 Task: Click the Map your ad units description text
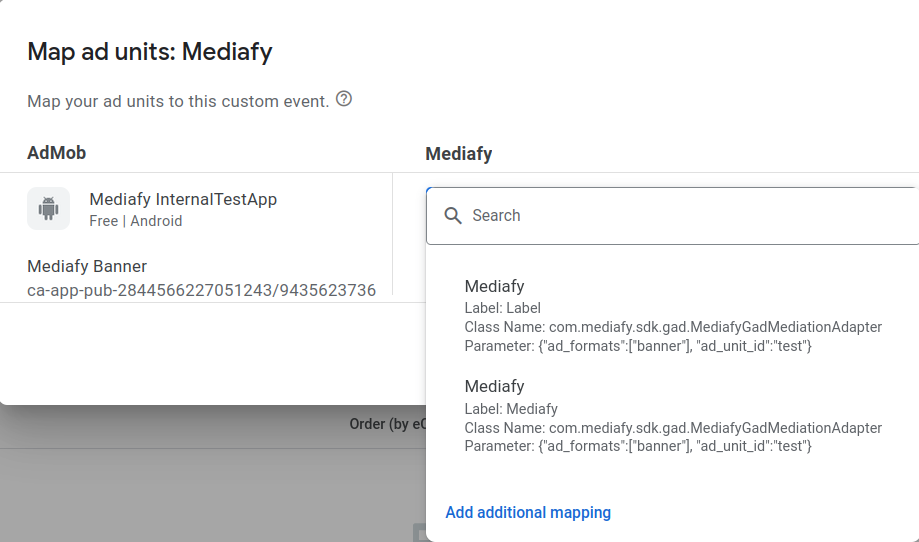tap(178, 101)
